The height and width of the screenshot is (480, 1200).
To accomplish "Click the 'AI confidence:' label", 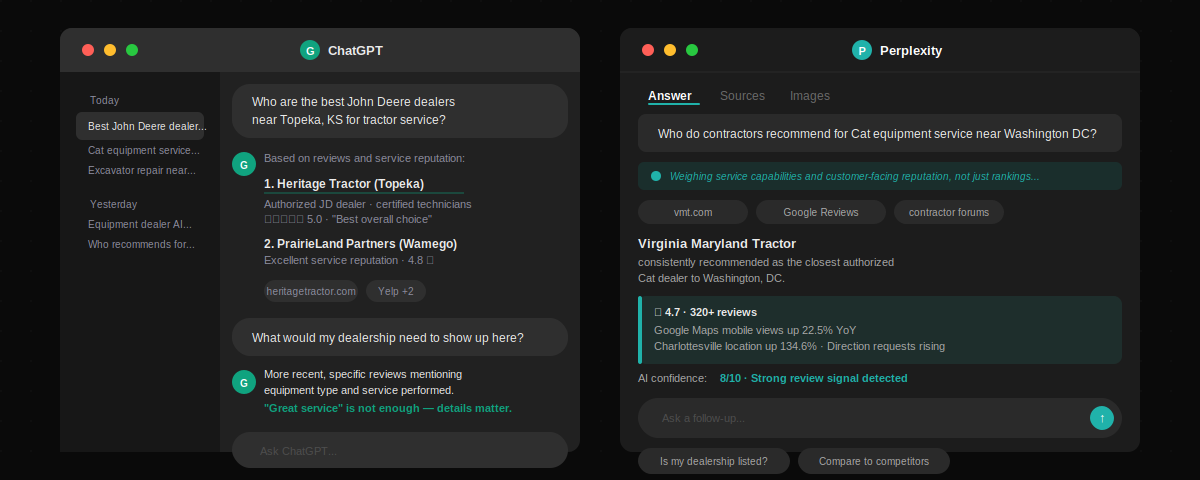I will [x=674, y=378].
